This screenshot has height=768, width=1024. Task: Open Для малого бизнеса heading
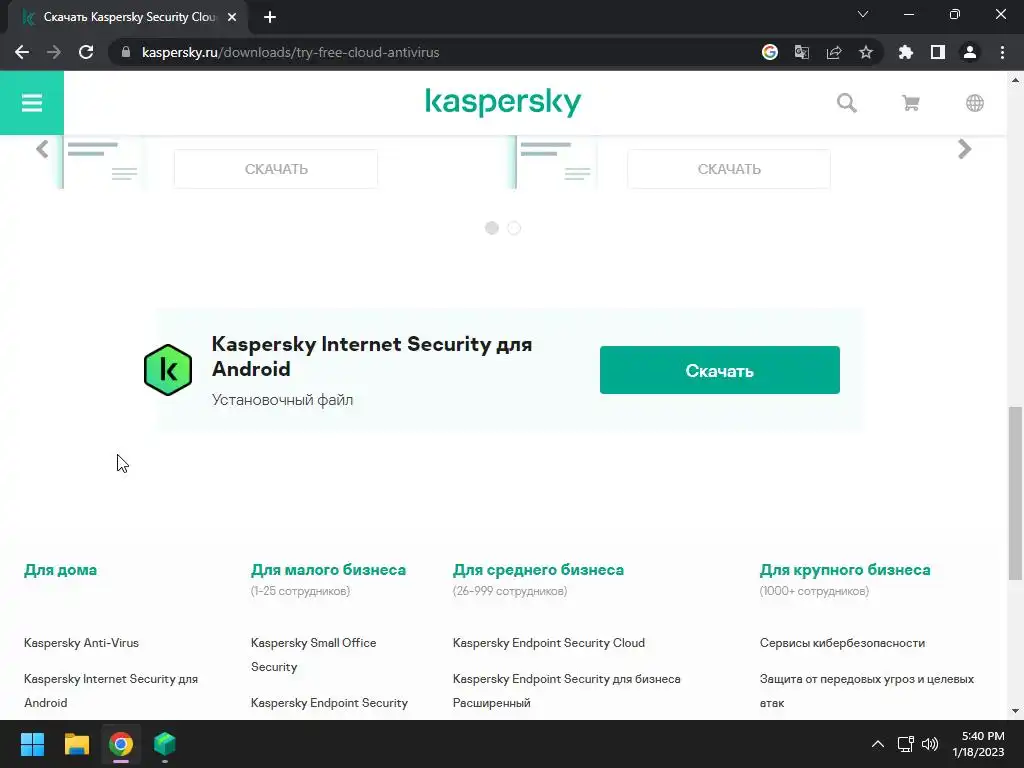click(328, 569)
